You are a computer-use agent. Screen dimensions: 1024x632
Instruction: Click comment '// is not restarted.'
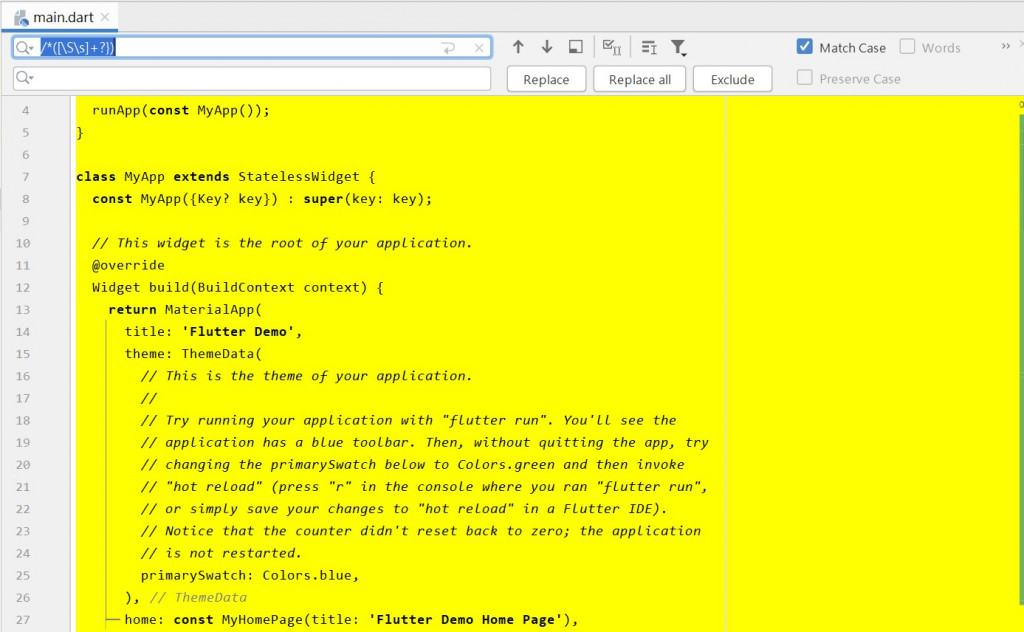coord(221,553)
